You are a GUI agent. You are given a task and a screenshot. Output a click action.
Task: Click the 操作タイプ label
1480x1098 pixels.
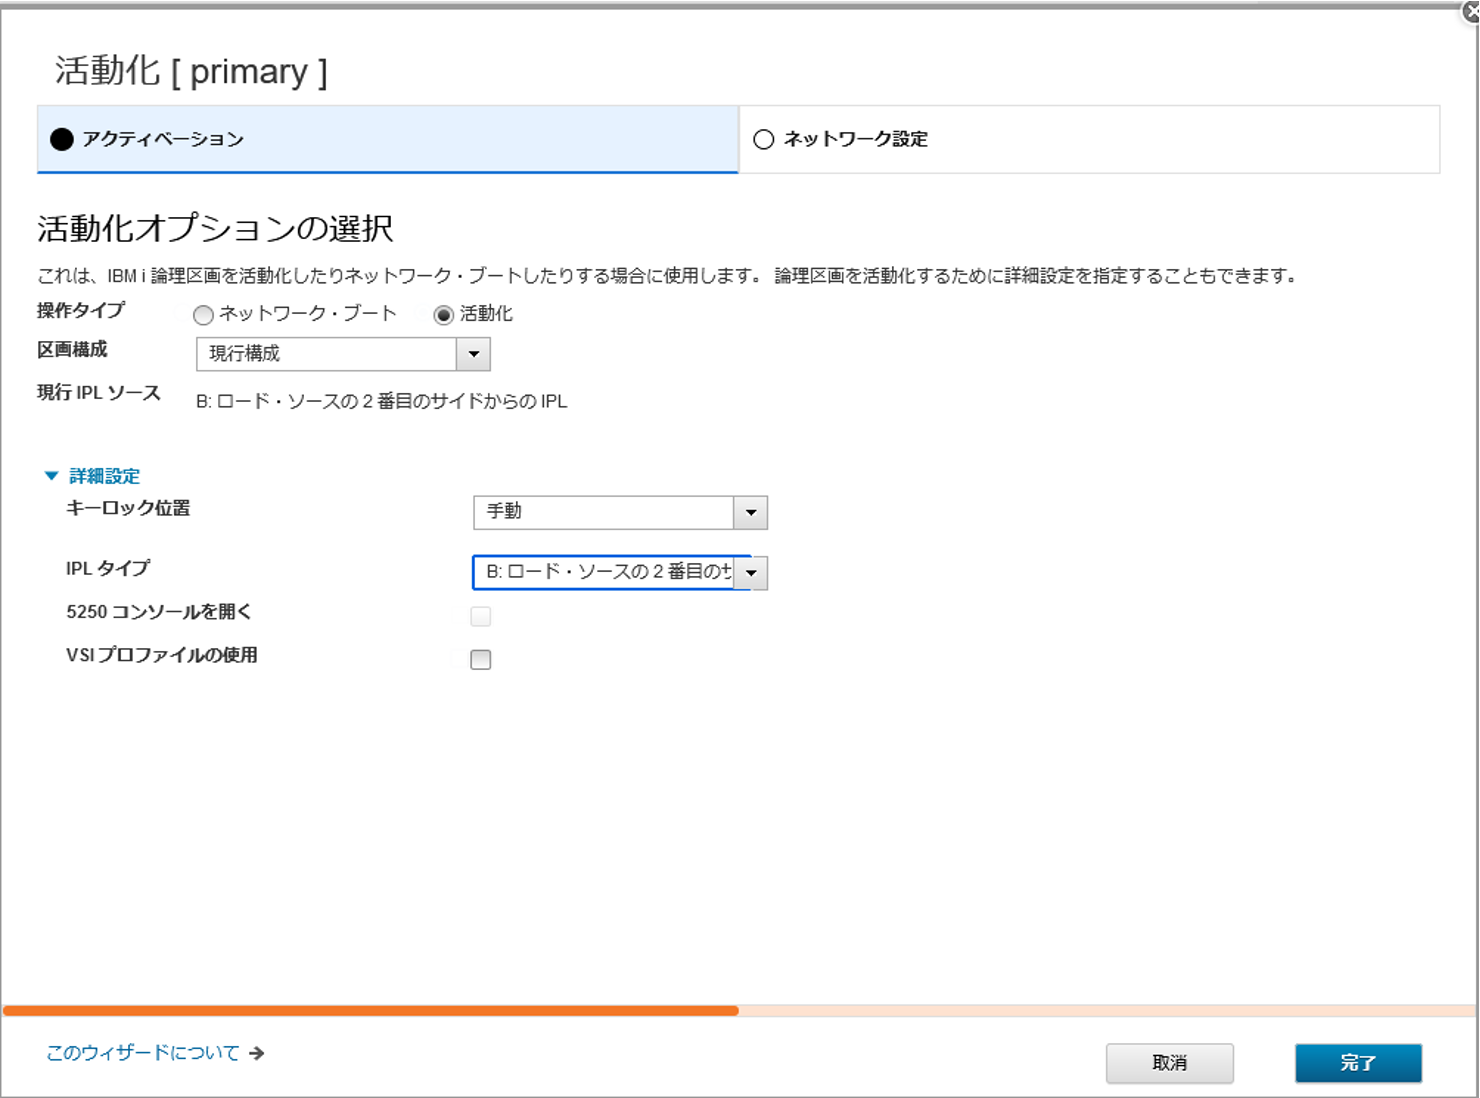click(x=81, y=310)
